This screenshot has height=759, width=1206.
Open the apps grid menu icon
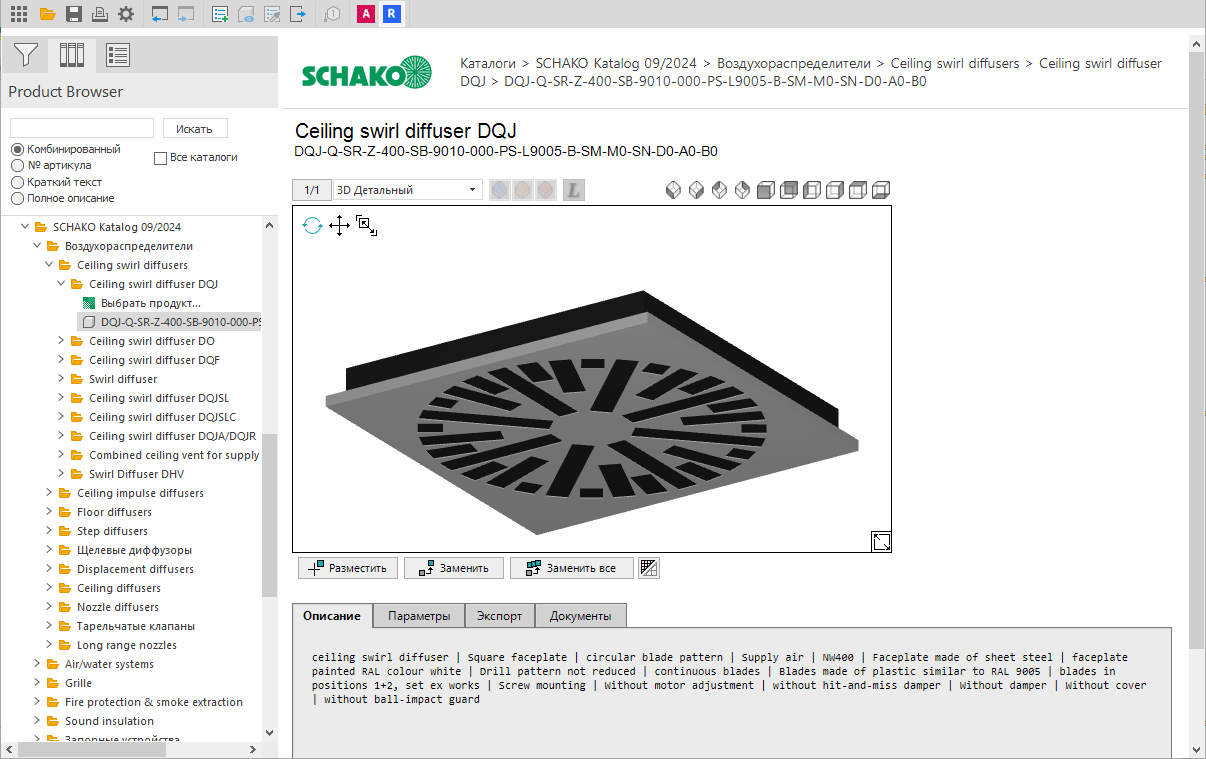coord(19,14)
